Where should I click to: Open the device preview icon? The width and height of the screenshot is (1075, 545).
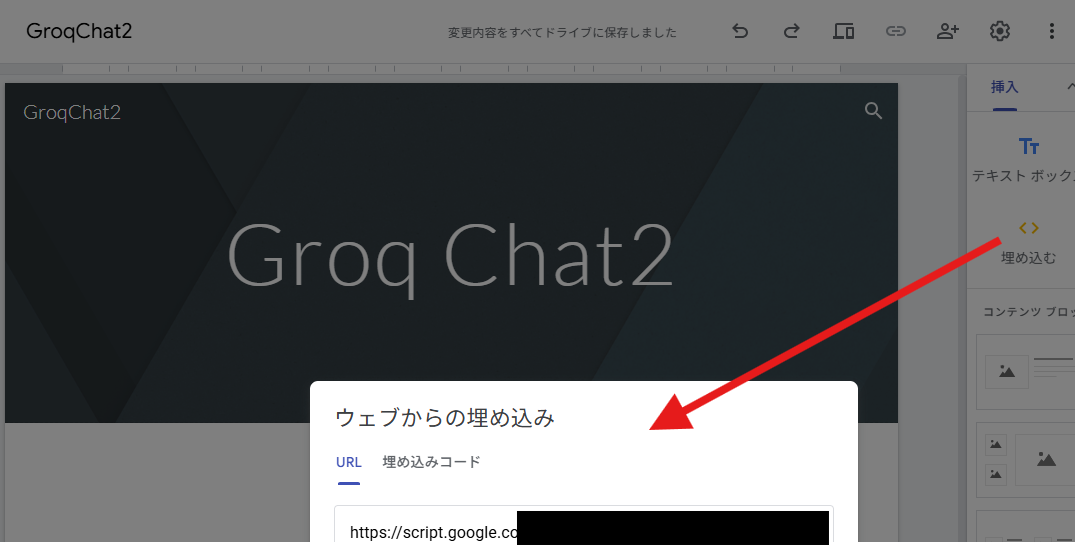click(843, 31)
